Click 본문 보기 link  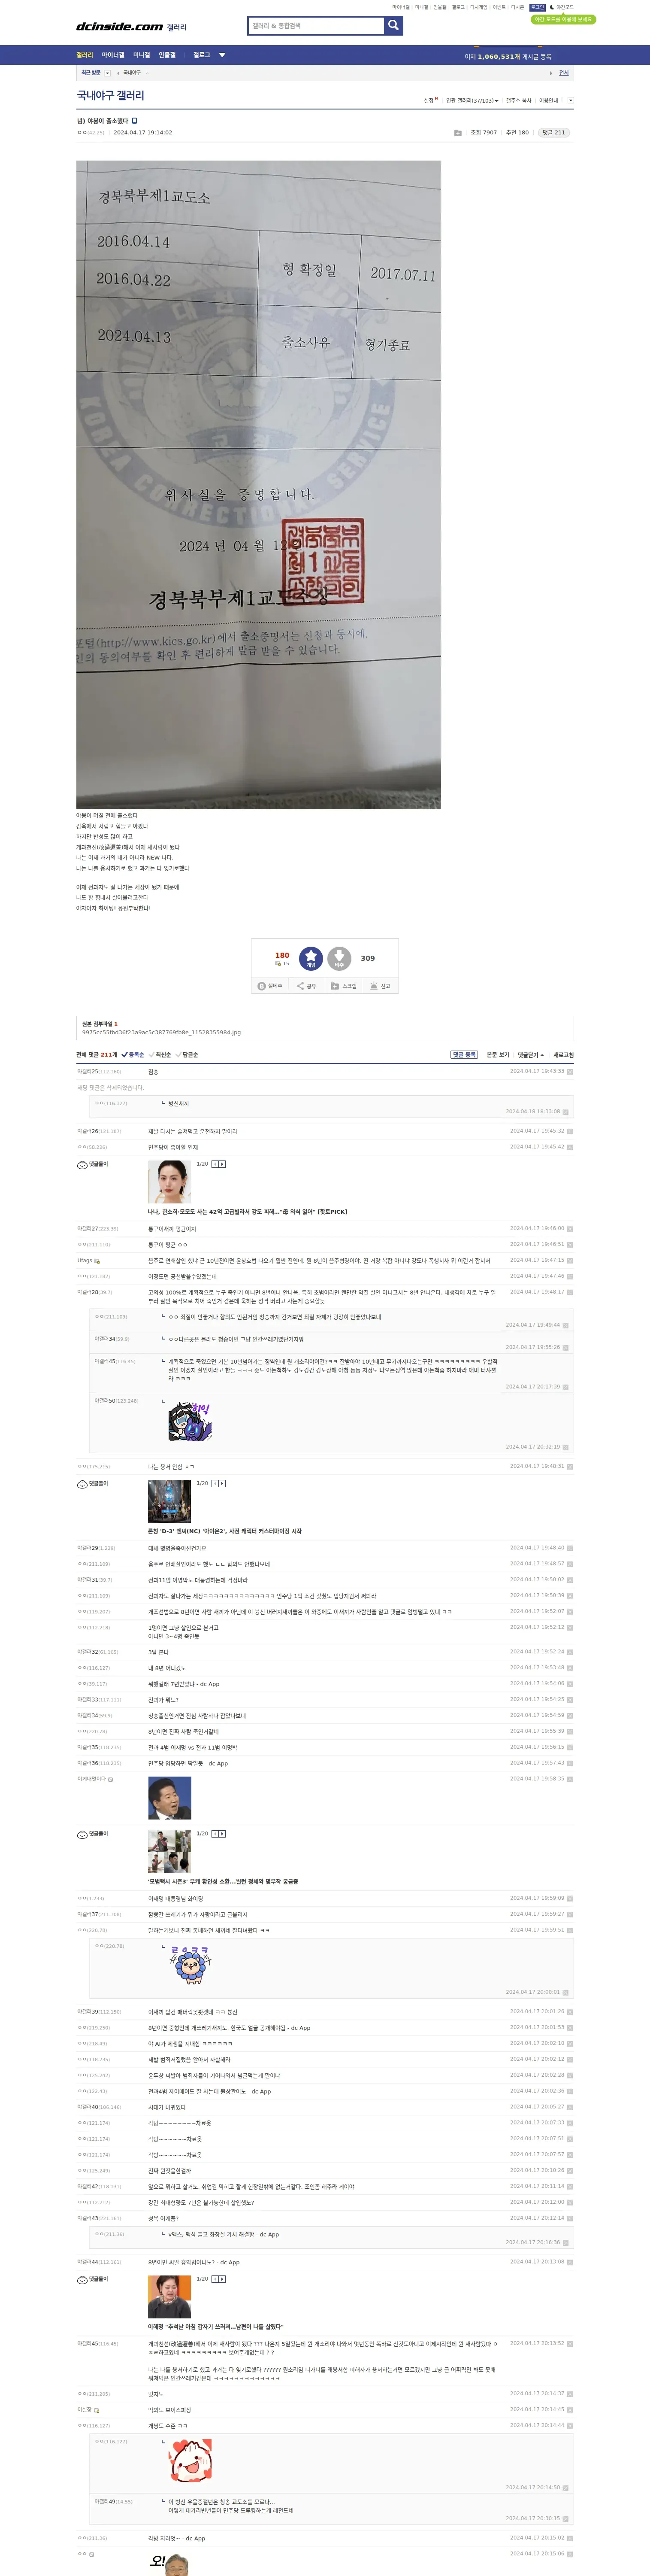click(x=498, y=1054)
